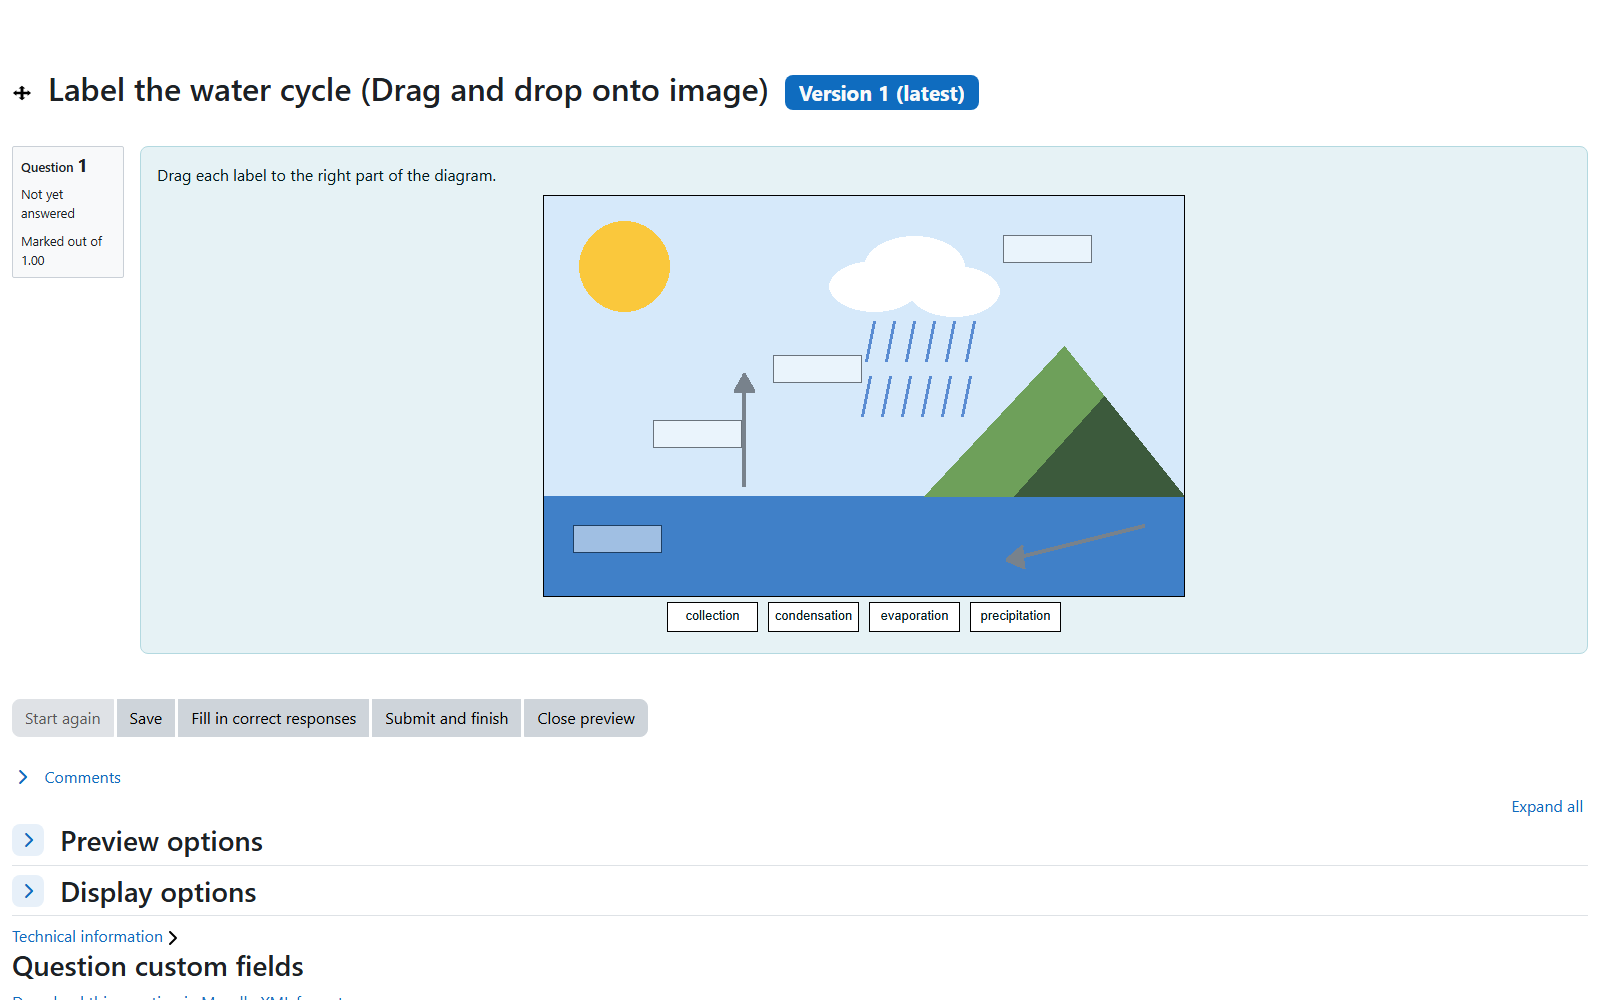Click the Start again button
The image size is (1600, 1000).
[x=62, y=718]
